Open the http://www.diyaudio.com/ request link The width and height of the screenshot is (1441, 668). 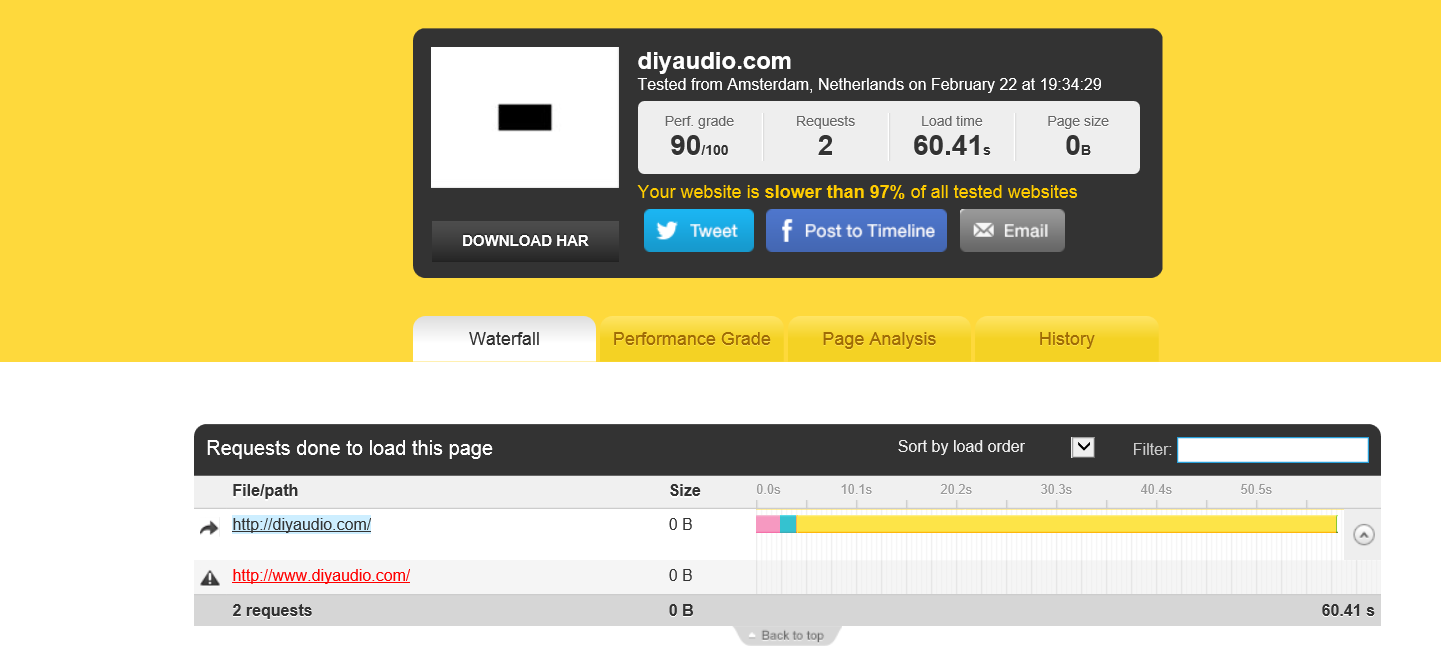click(x=321, y=575)
